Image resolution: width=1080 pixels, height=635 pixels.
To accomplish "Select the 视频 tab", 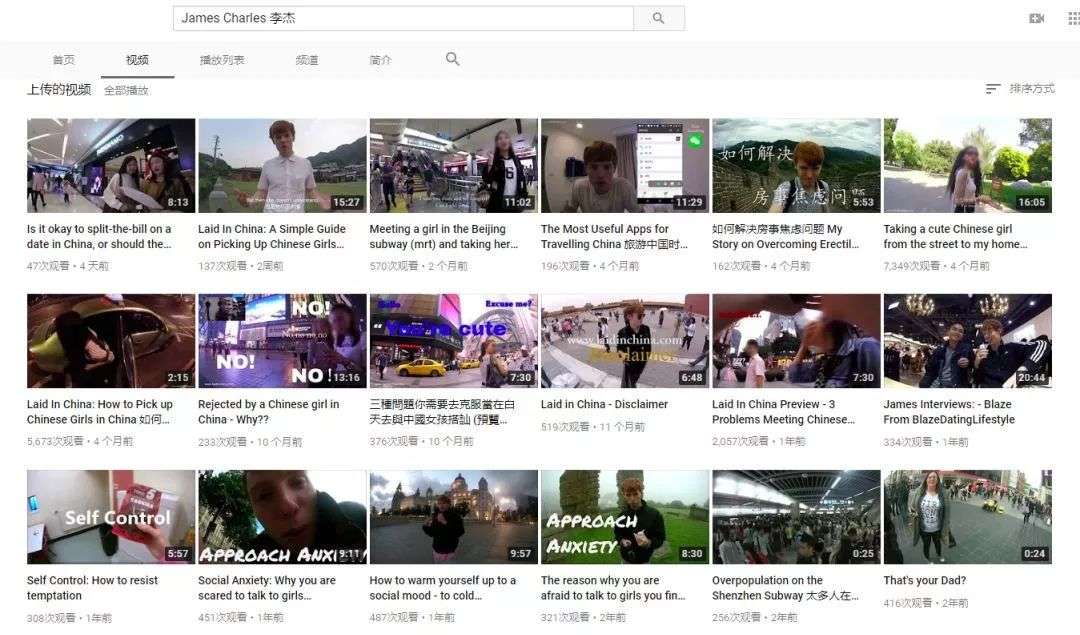I will [x=137, y=60].
